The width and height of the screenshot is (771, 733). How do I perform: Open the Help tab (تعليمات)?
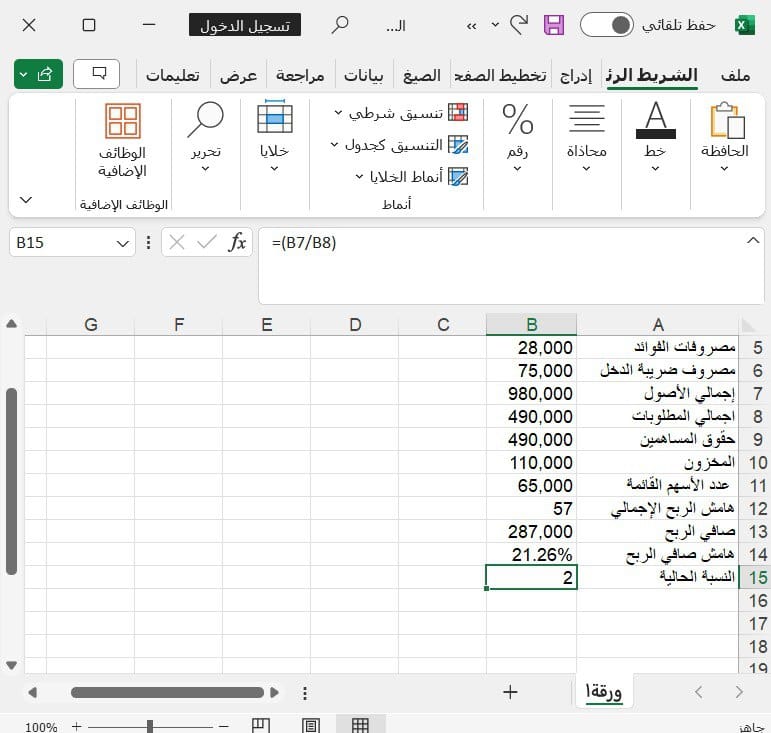pos(173,75)
